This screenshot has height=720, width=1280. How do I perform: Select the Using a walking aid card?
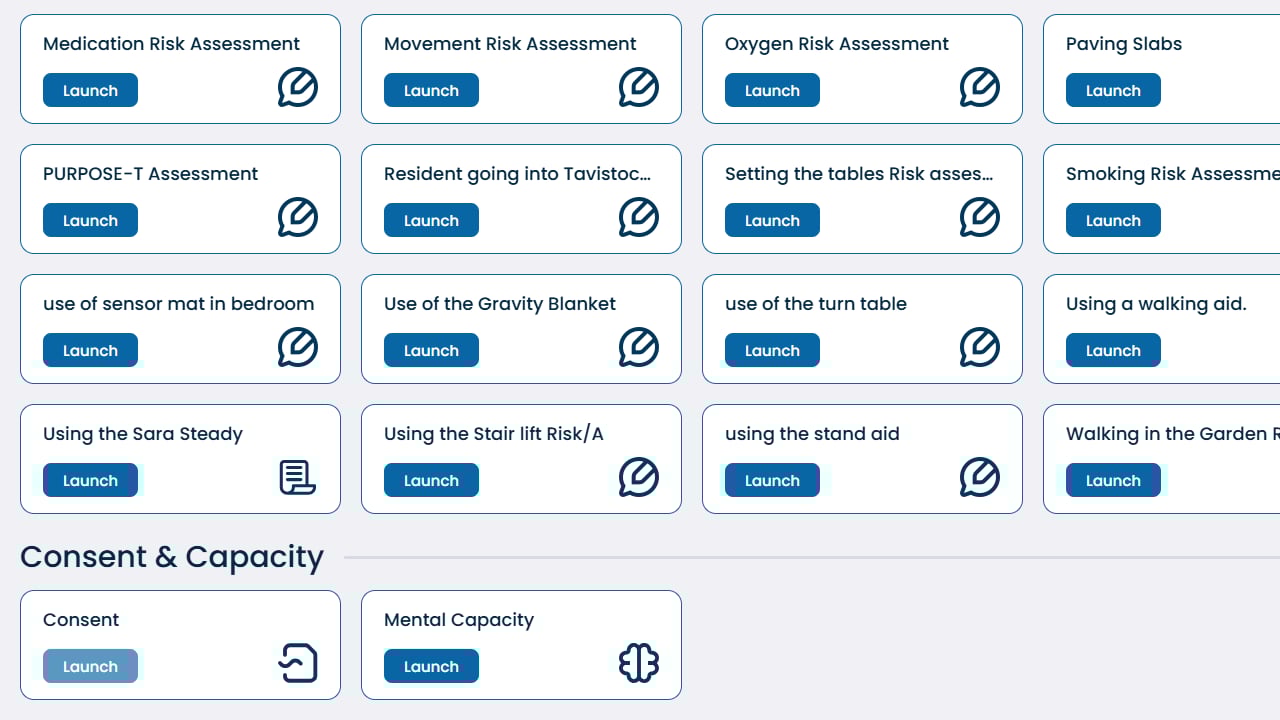[x=1156, y=304]
